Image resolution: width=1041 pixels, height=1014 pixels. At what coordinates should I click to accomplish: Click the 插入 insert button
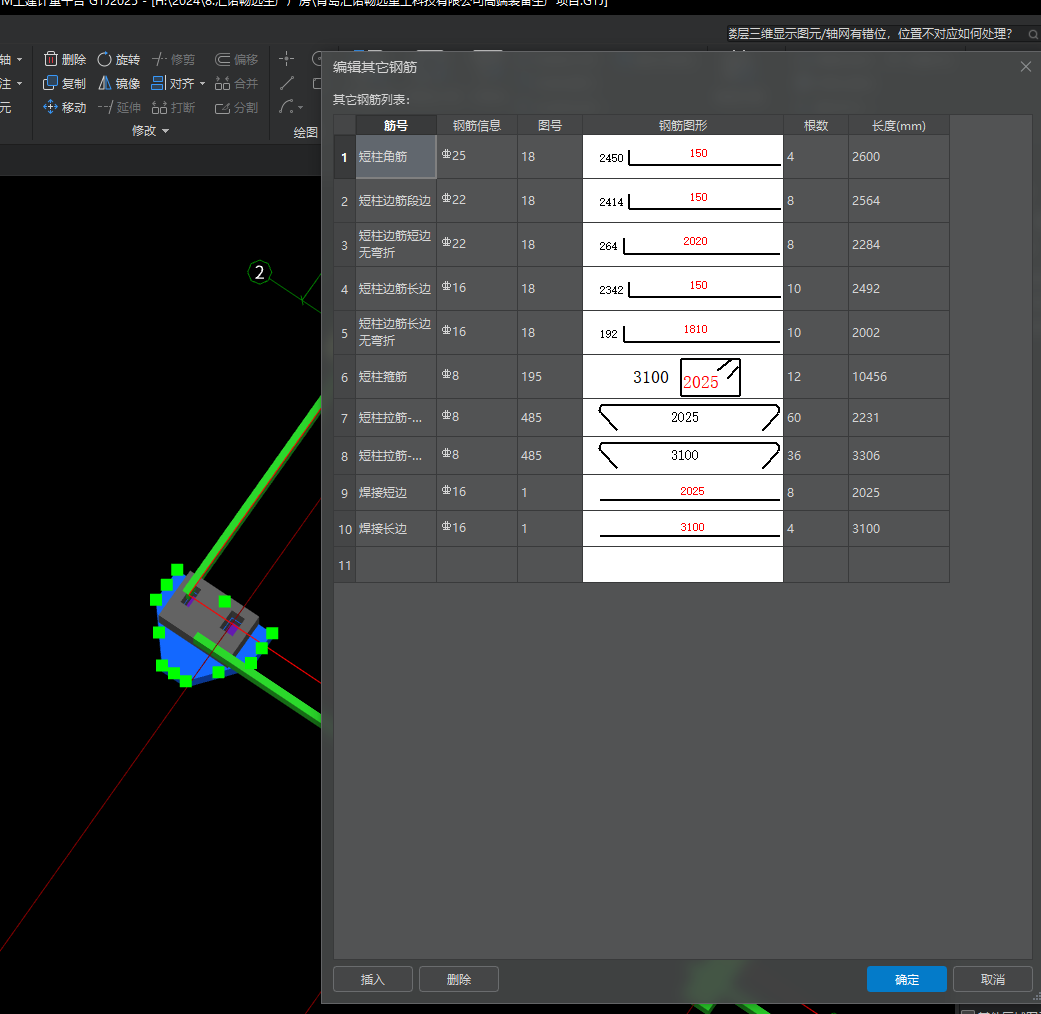click(x=372, y=979)
